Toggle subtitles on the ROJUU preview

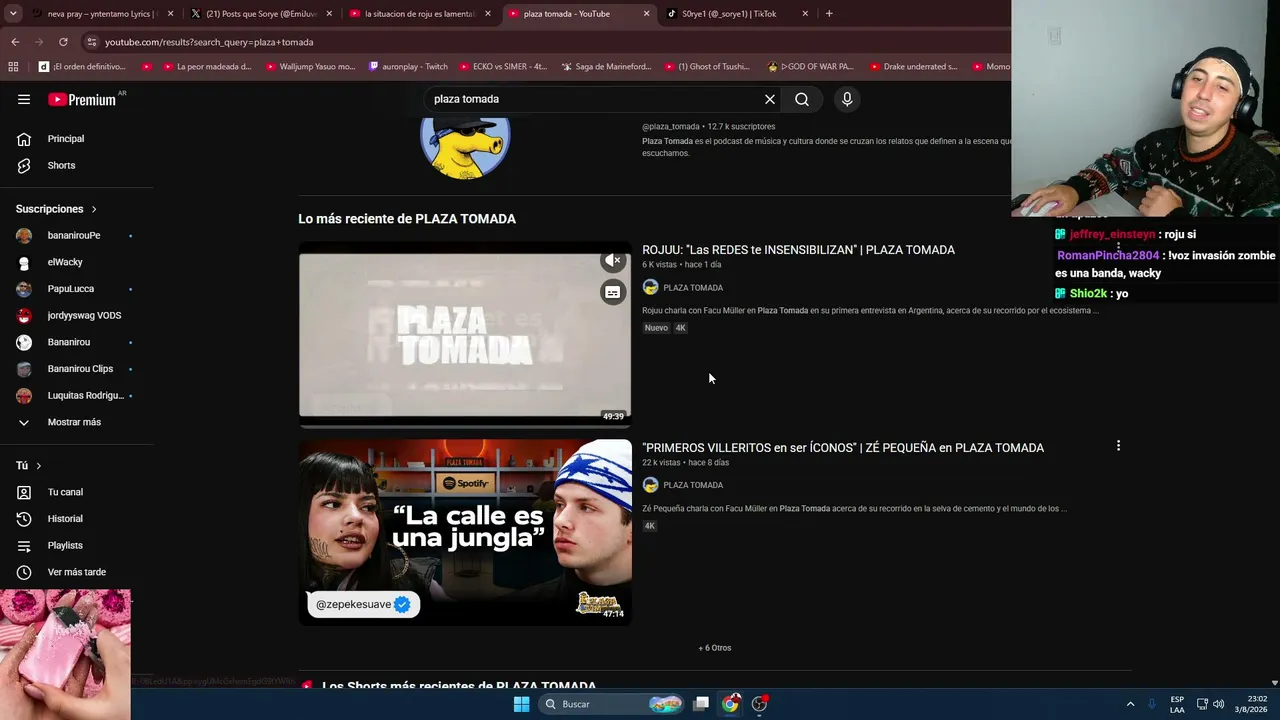click(x=613, y=292)
